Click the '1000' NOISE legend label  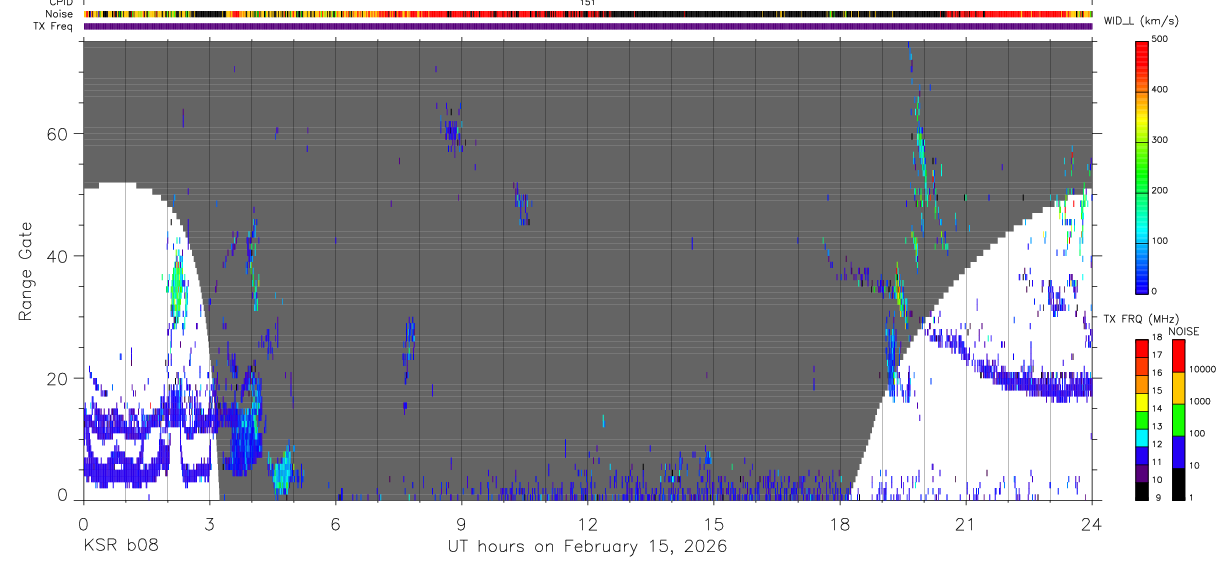(1198, 401)
